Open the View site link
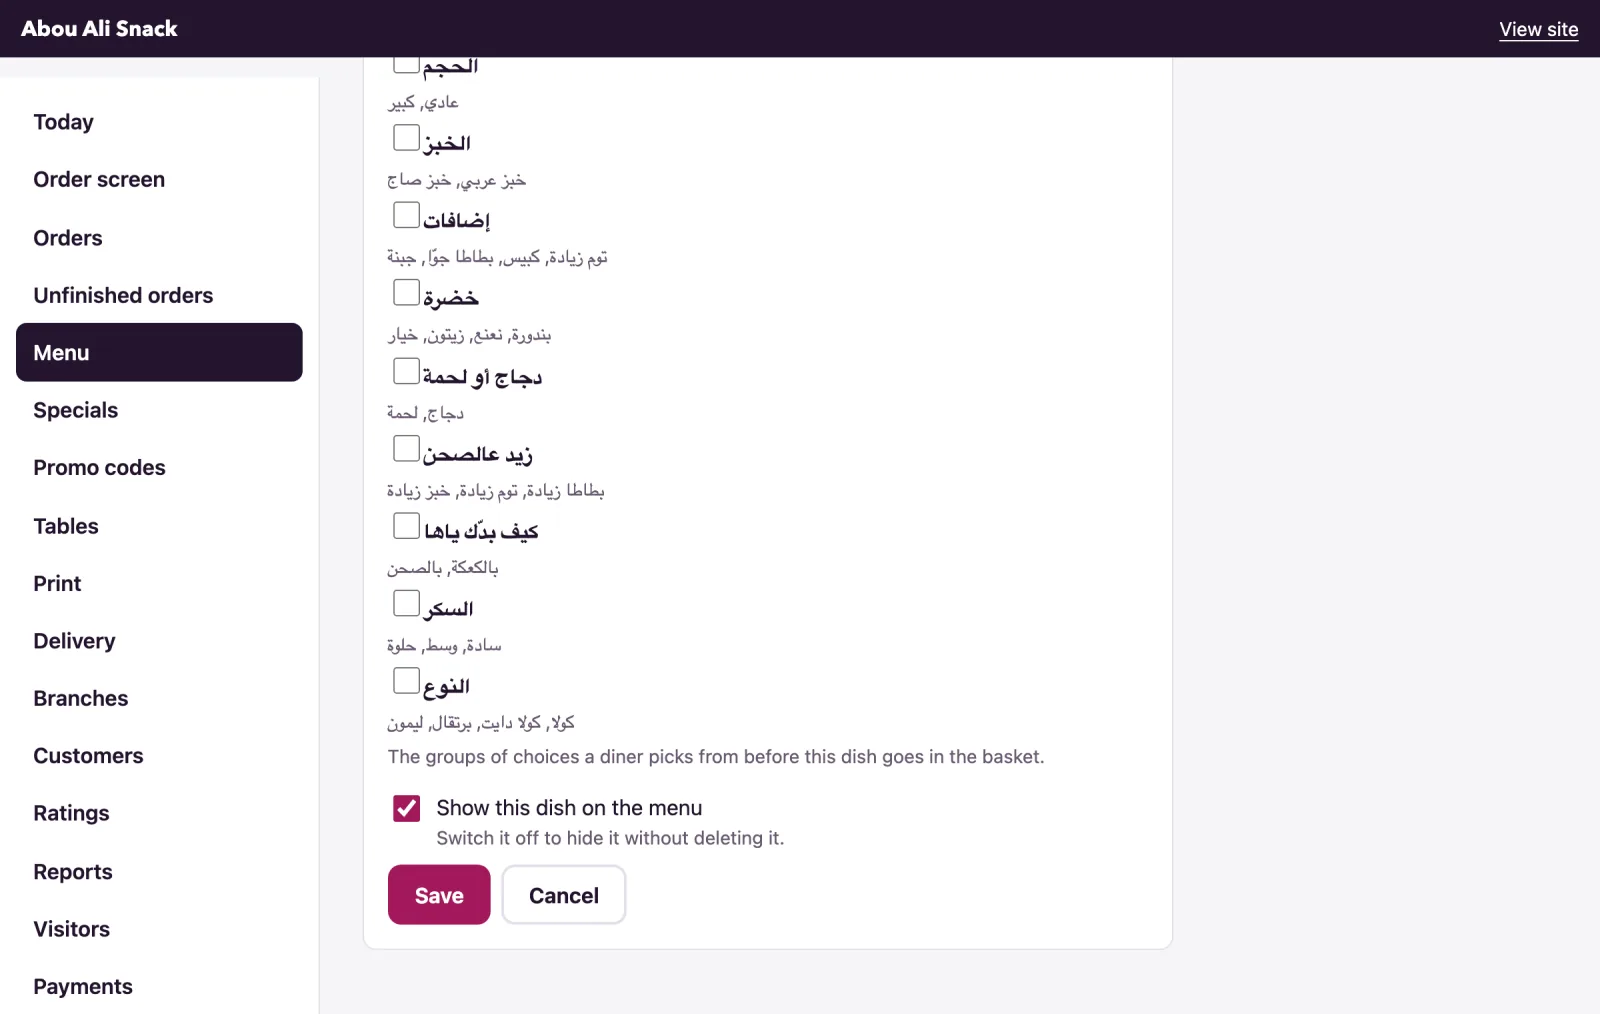Image resolution: width=1600 pixels, height=1014 pixels. [x=1538, y=29]
